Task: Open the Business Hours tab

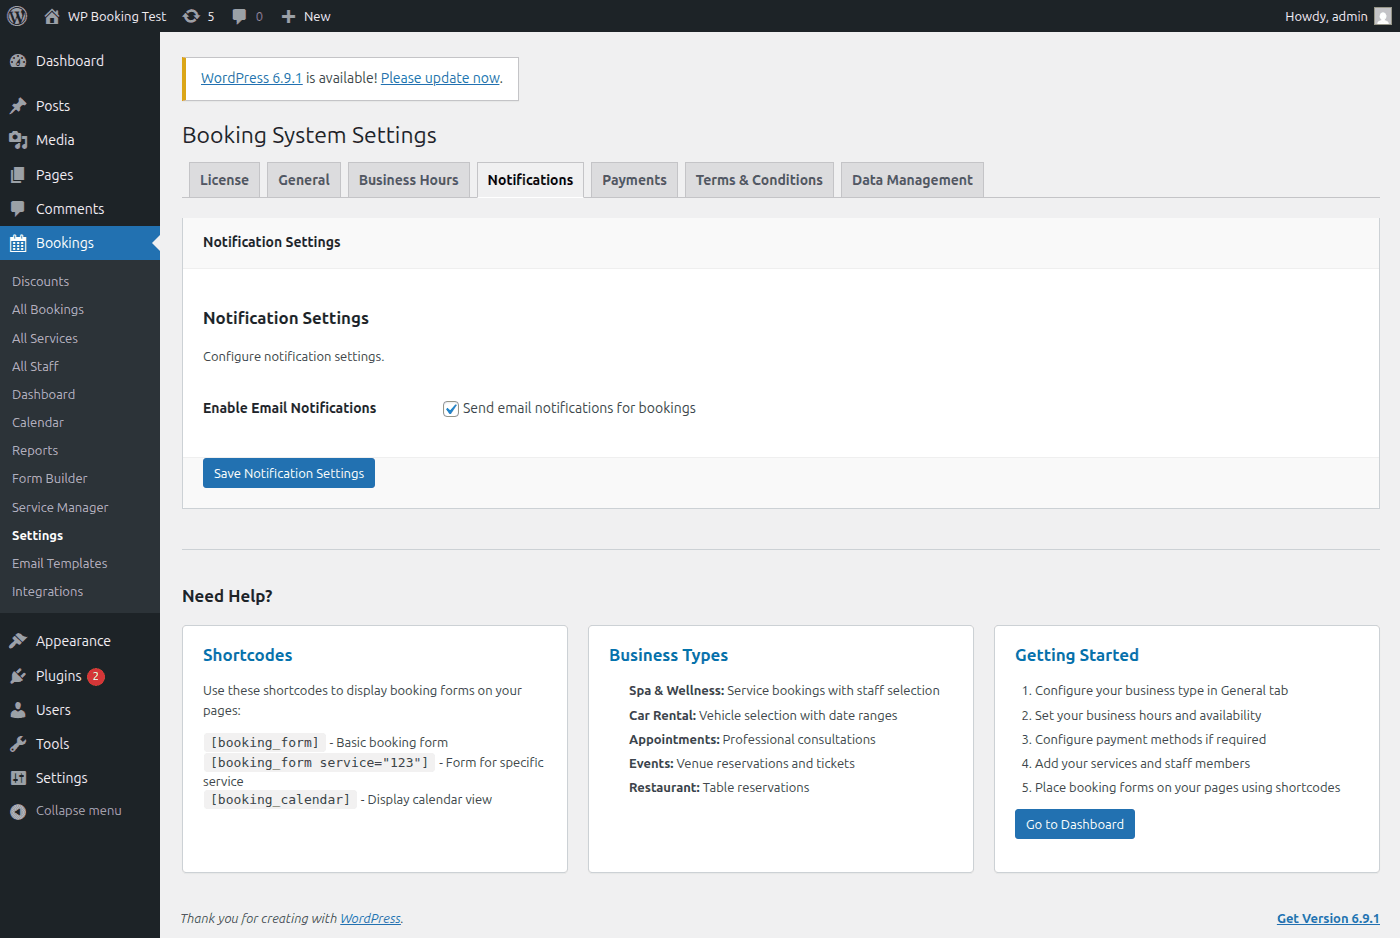Action: [408, 180]
